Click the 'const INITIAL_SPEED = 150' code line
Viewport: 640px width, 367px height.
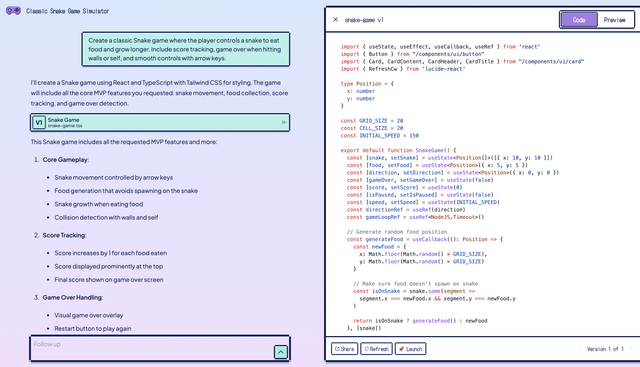[380, 136]
